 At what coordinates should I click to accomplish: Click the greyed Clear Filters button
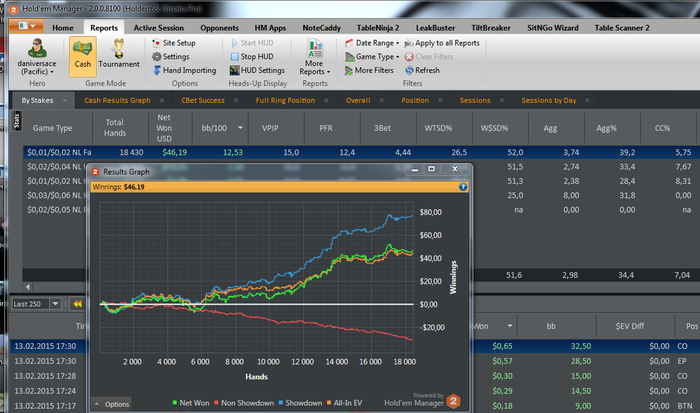tap(429, 57)
